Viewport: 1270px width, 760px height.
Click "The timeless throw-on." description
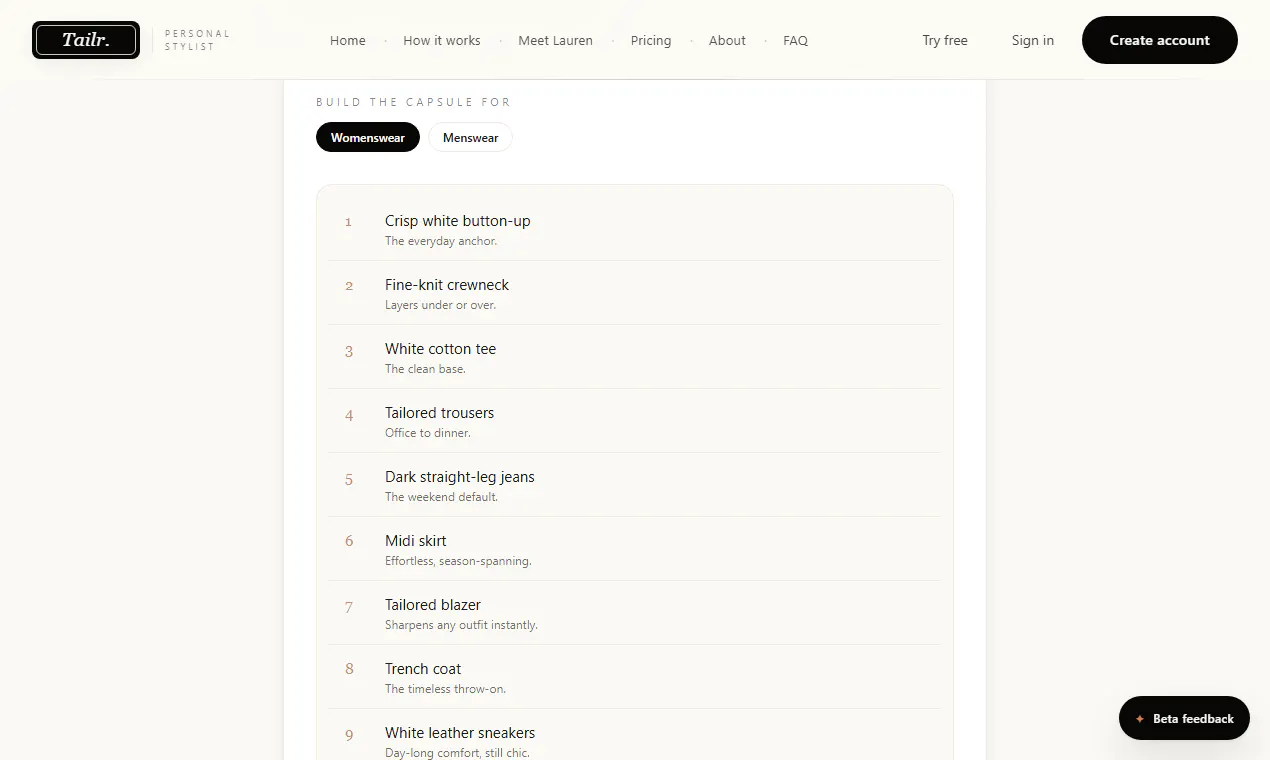tap(445, 689)
